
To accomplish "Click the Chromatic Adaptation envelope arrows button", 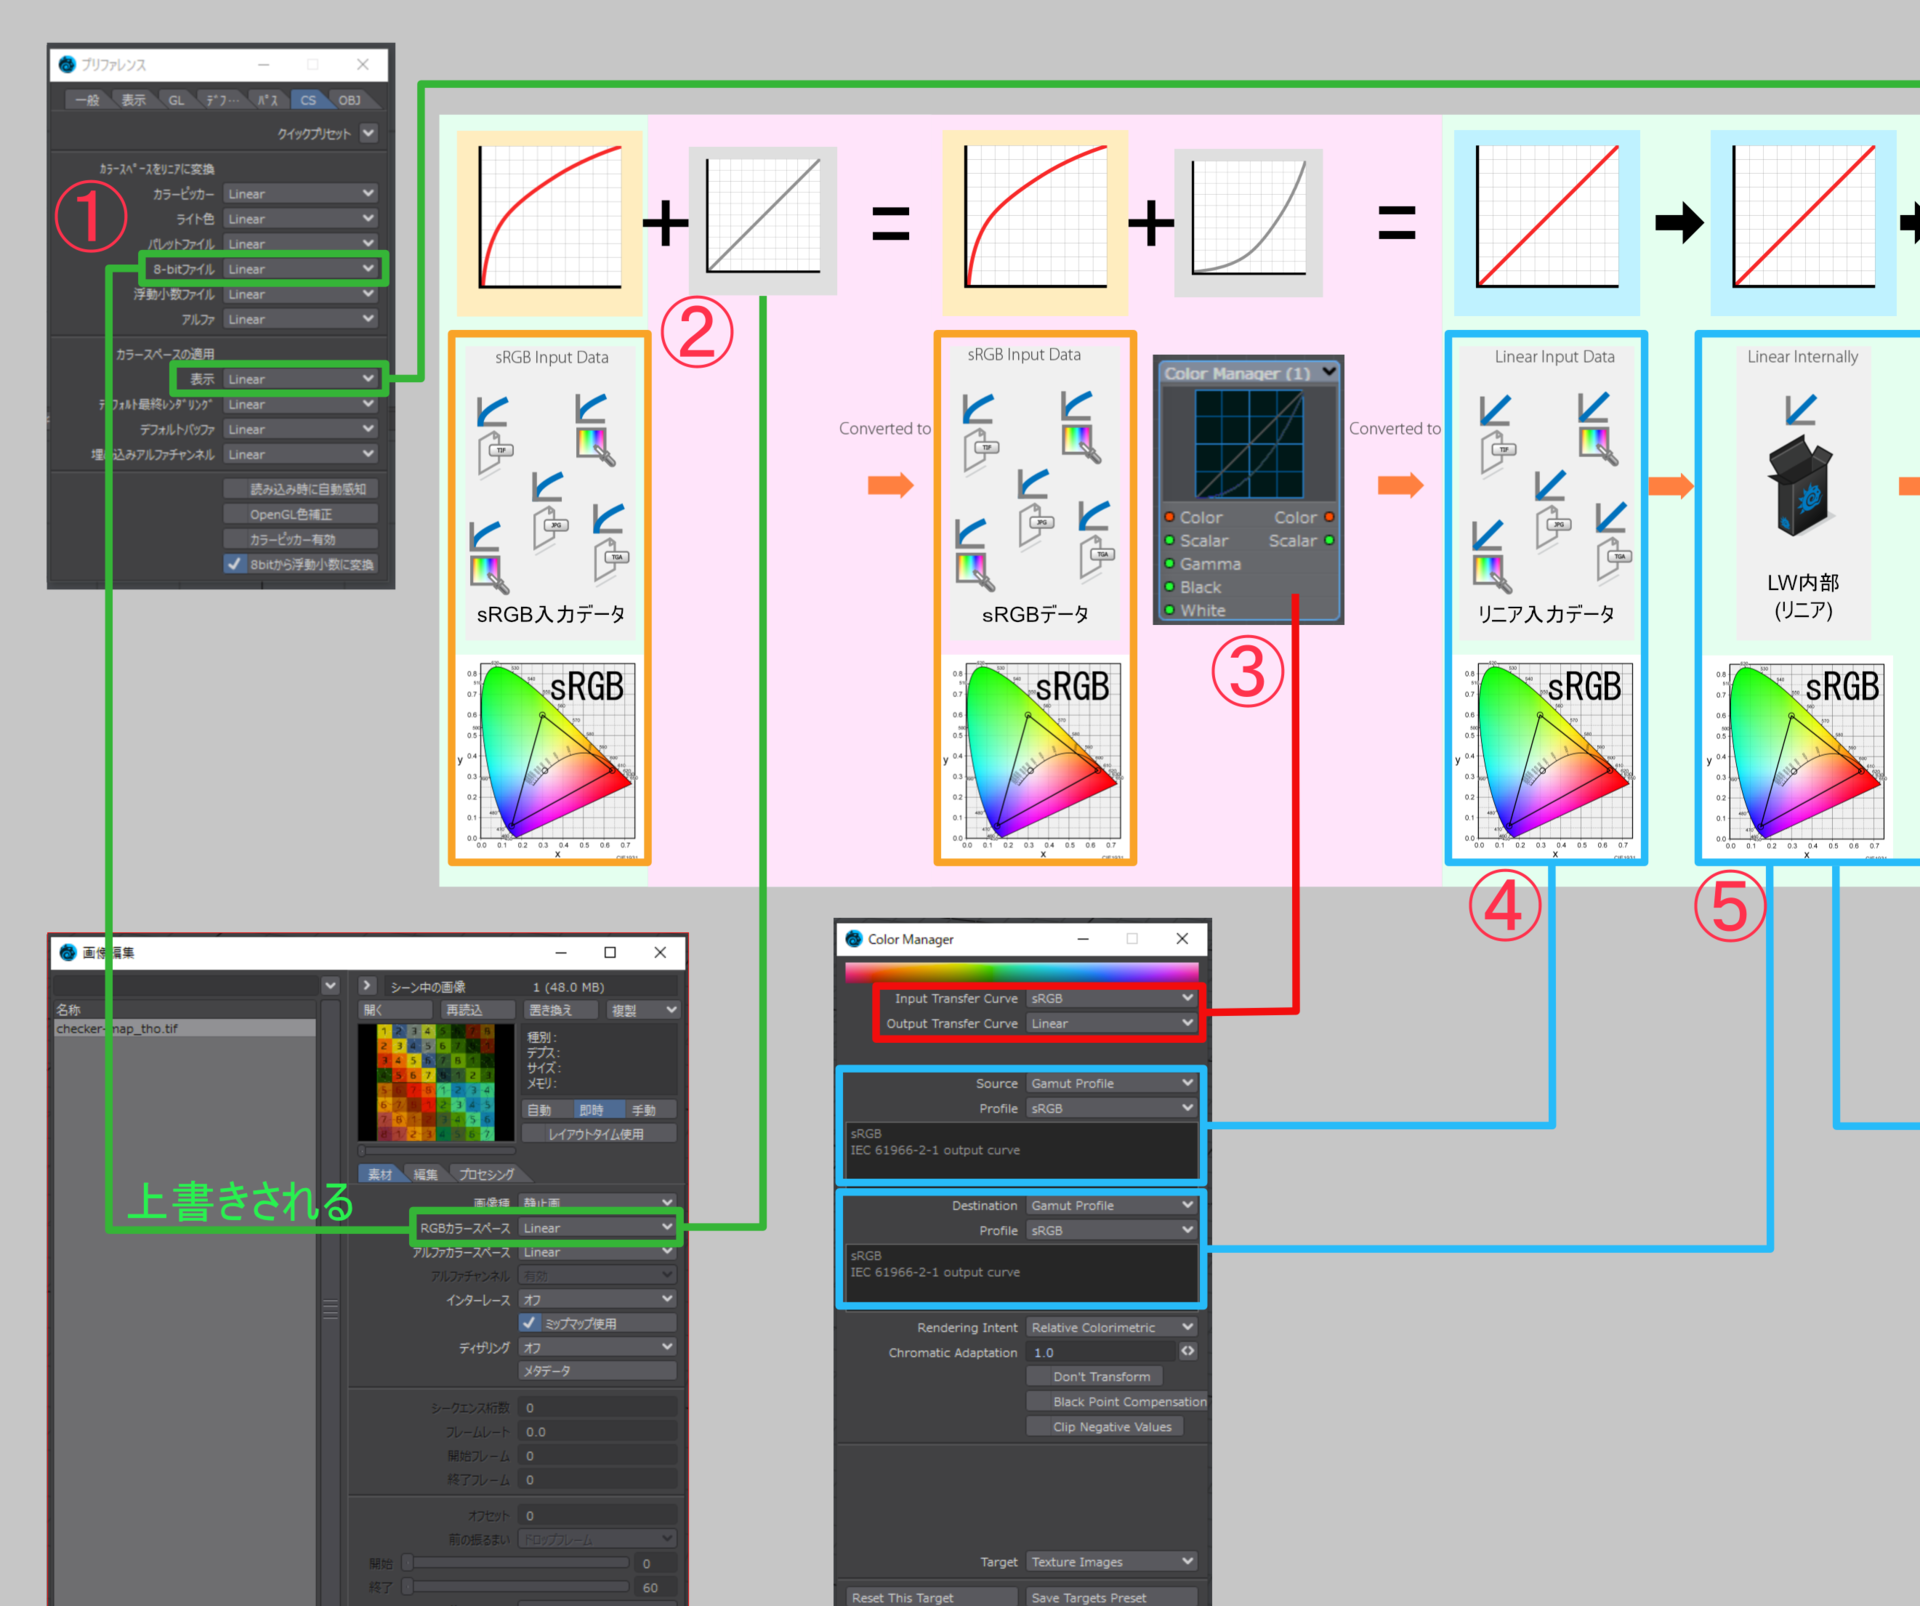I will 1187,1351.
